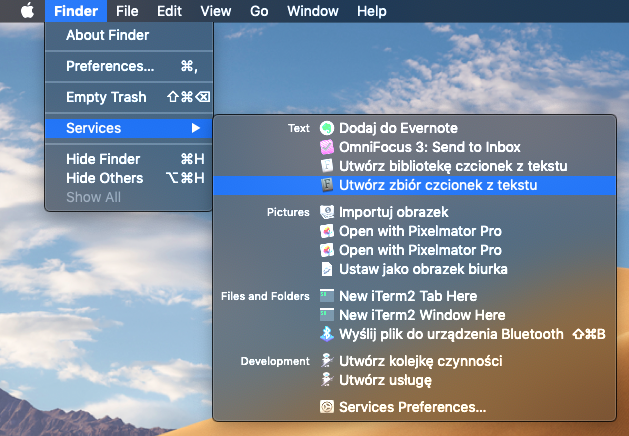Choose New iTerm2 Tab Here
This screenshot has height=436, width=629.
[414, 296]
